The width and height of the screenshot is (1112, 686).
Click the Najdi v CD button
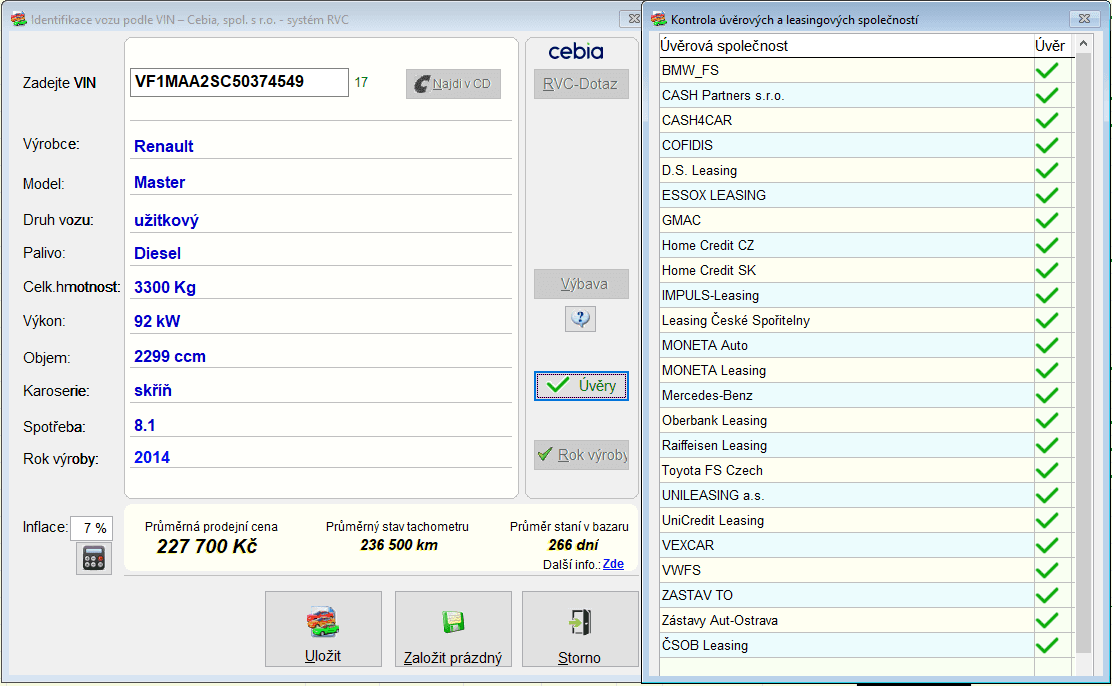coord(453,84)
